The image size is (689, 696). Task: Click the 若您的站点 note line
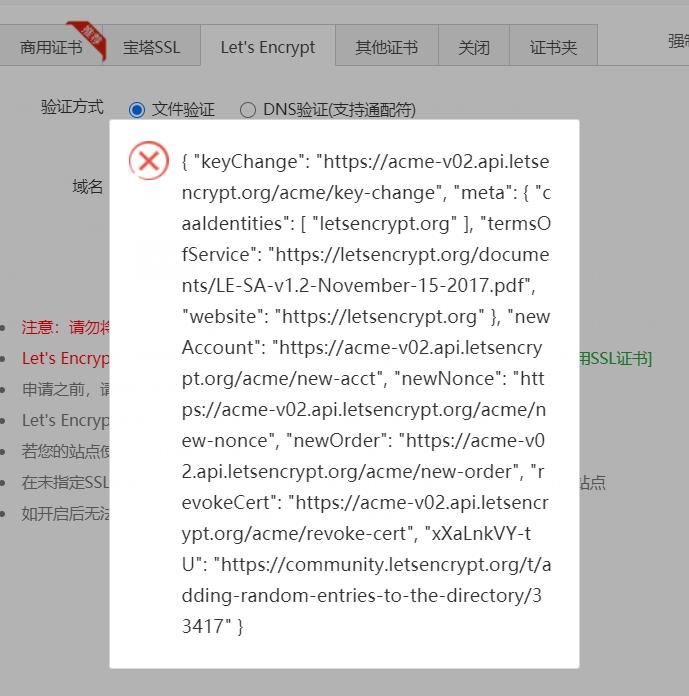(66, 451)
